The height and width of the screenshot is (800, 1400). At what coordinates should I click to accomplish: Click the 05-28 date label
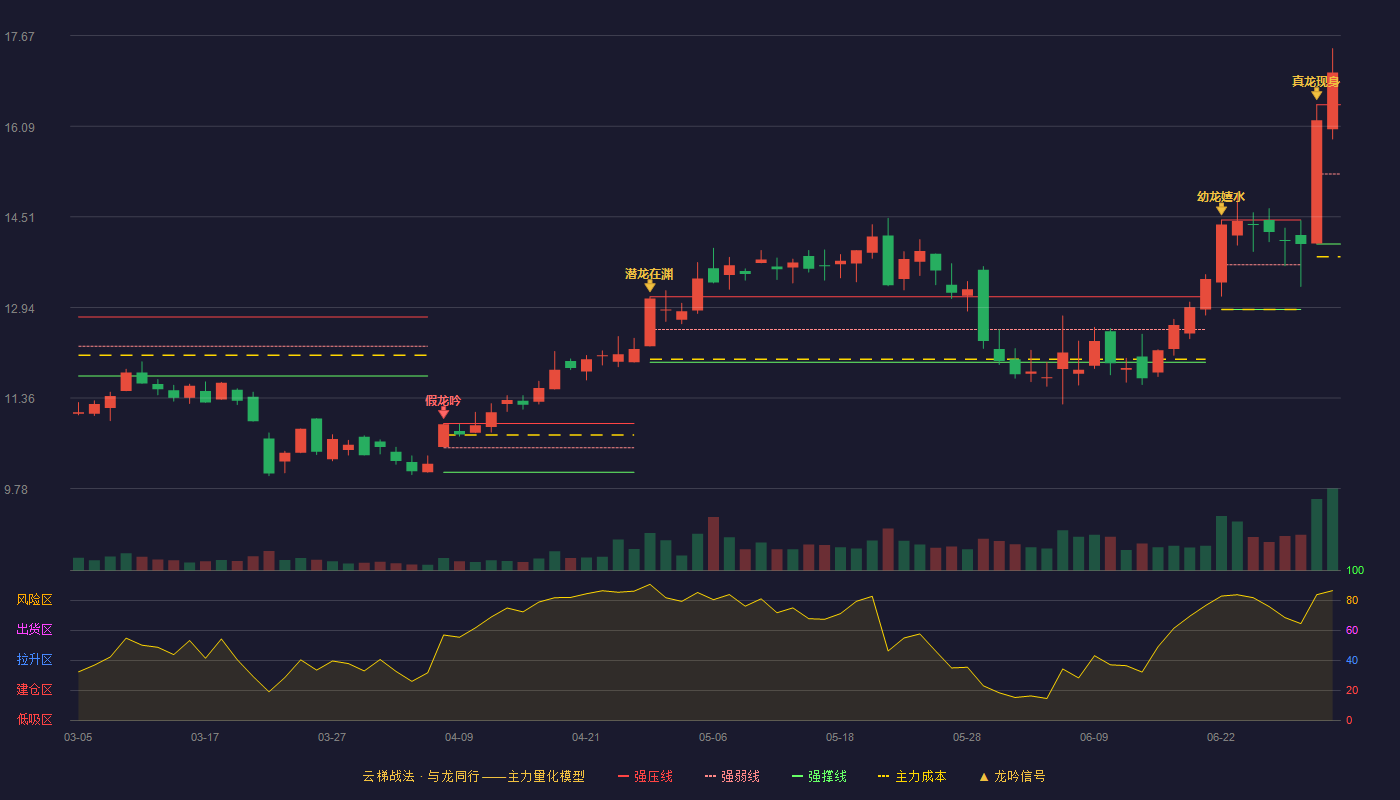click(x=967, y=737)
